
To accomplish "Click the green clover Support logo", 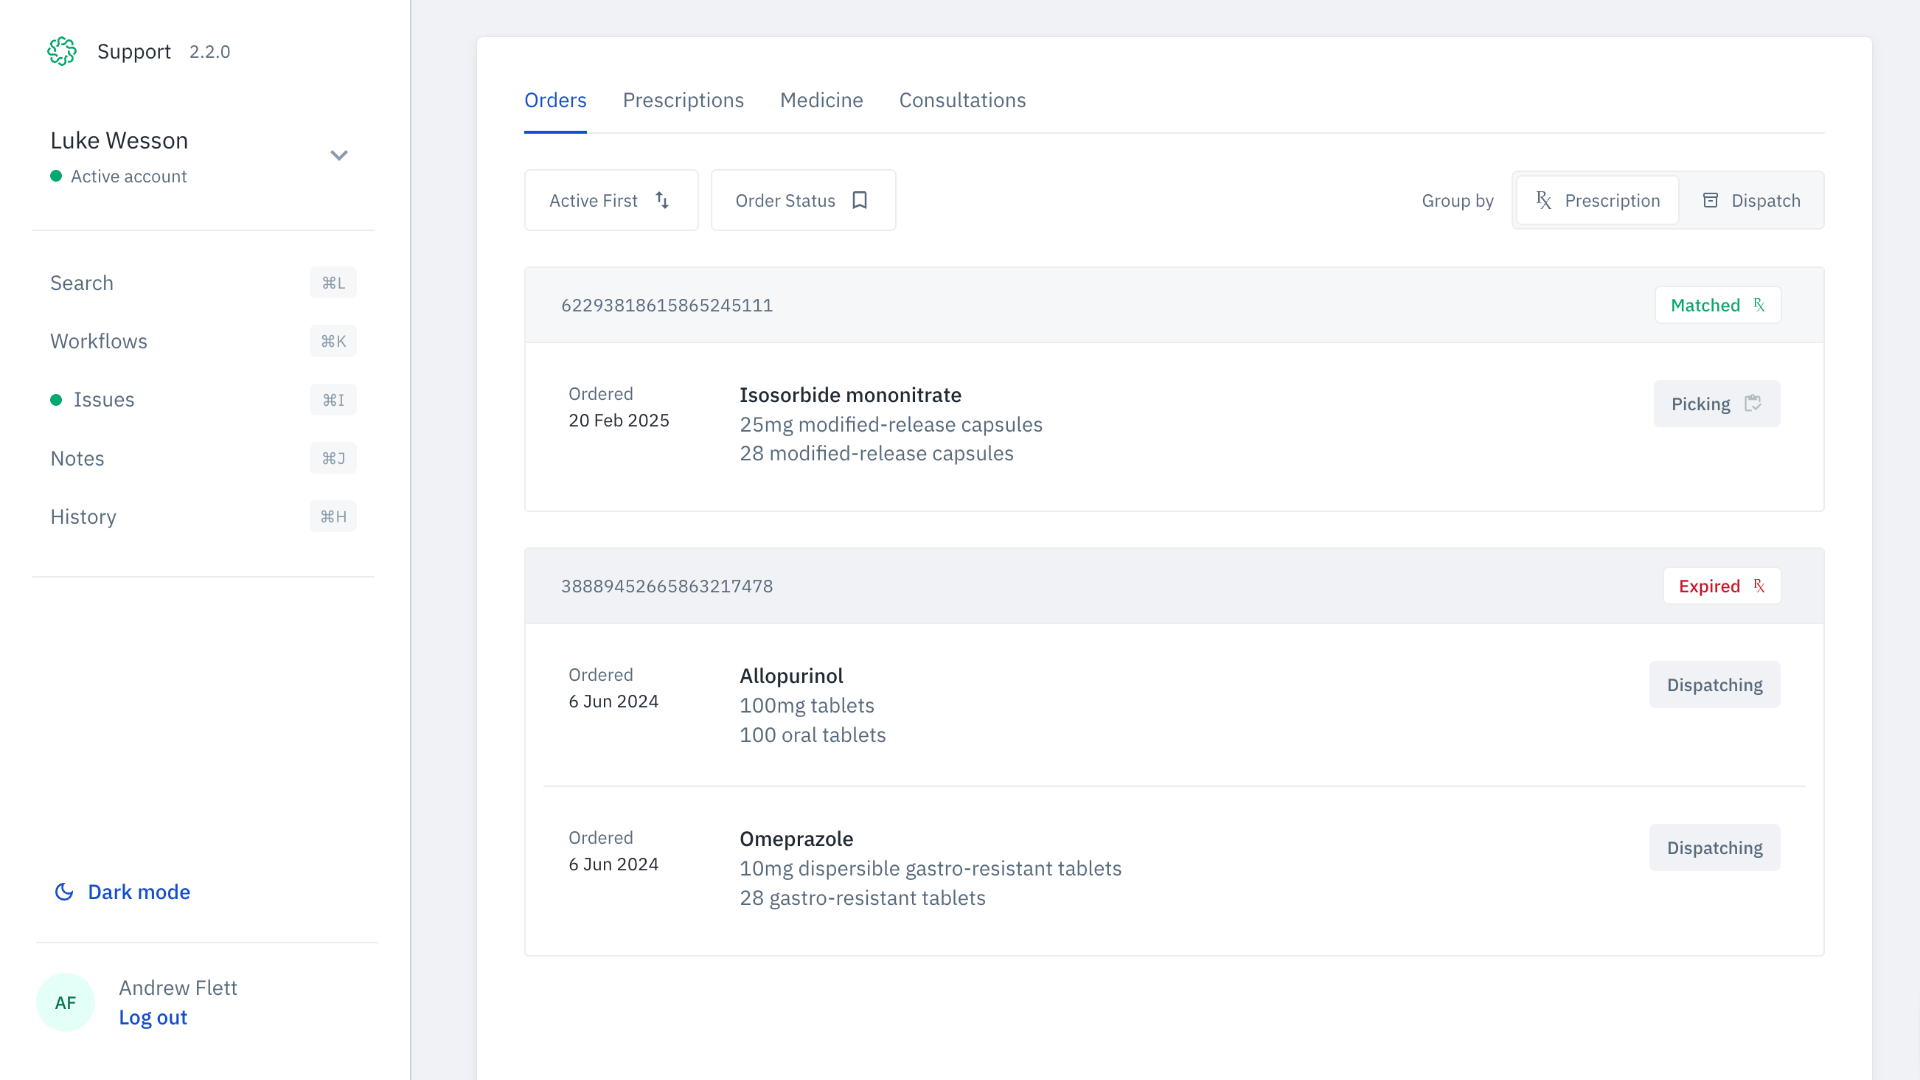I will tap(62, 51).
